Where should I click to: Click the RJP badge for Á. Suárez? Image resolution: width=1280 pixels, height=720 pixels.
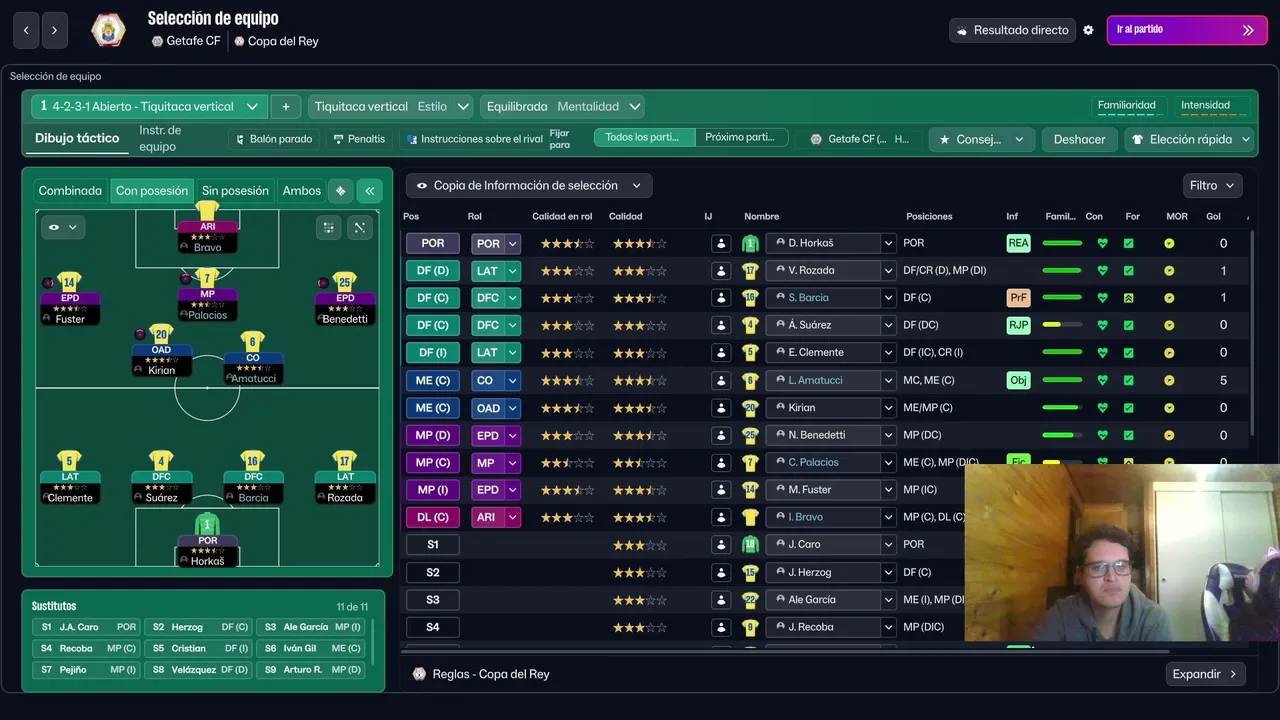point(1018,325)
